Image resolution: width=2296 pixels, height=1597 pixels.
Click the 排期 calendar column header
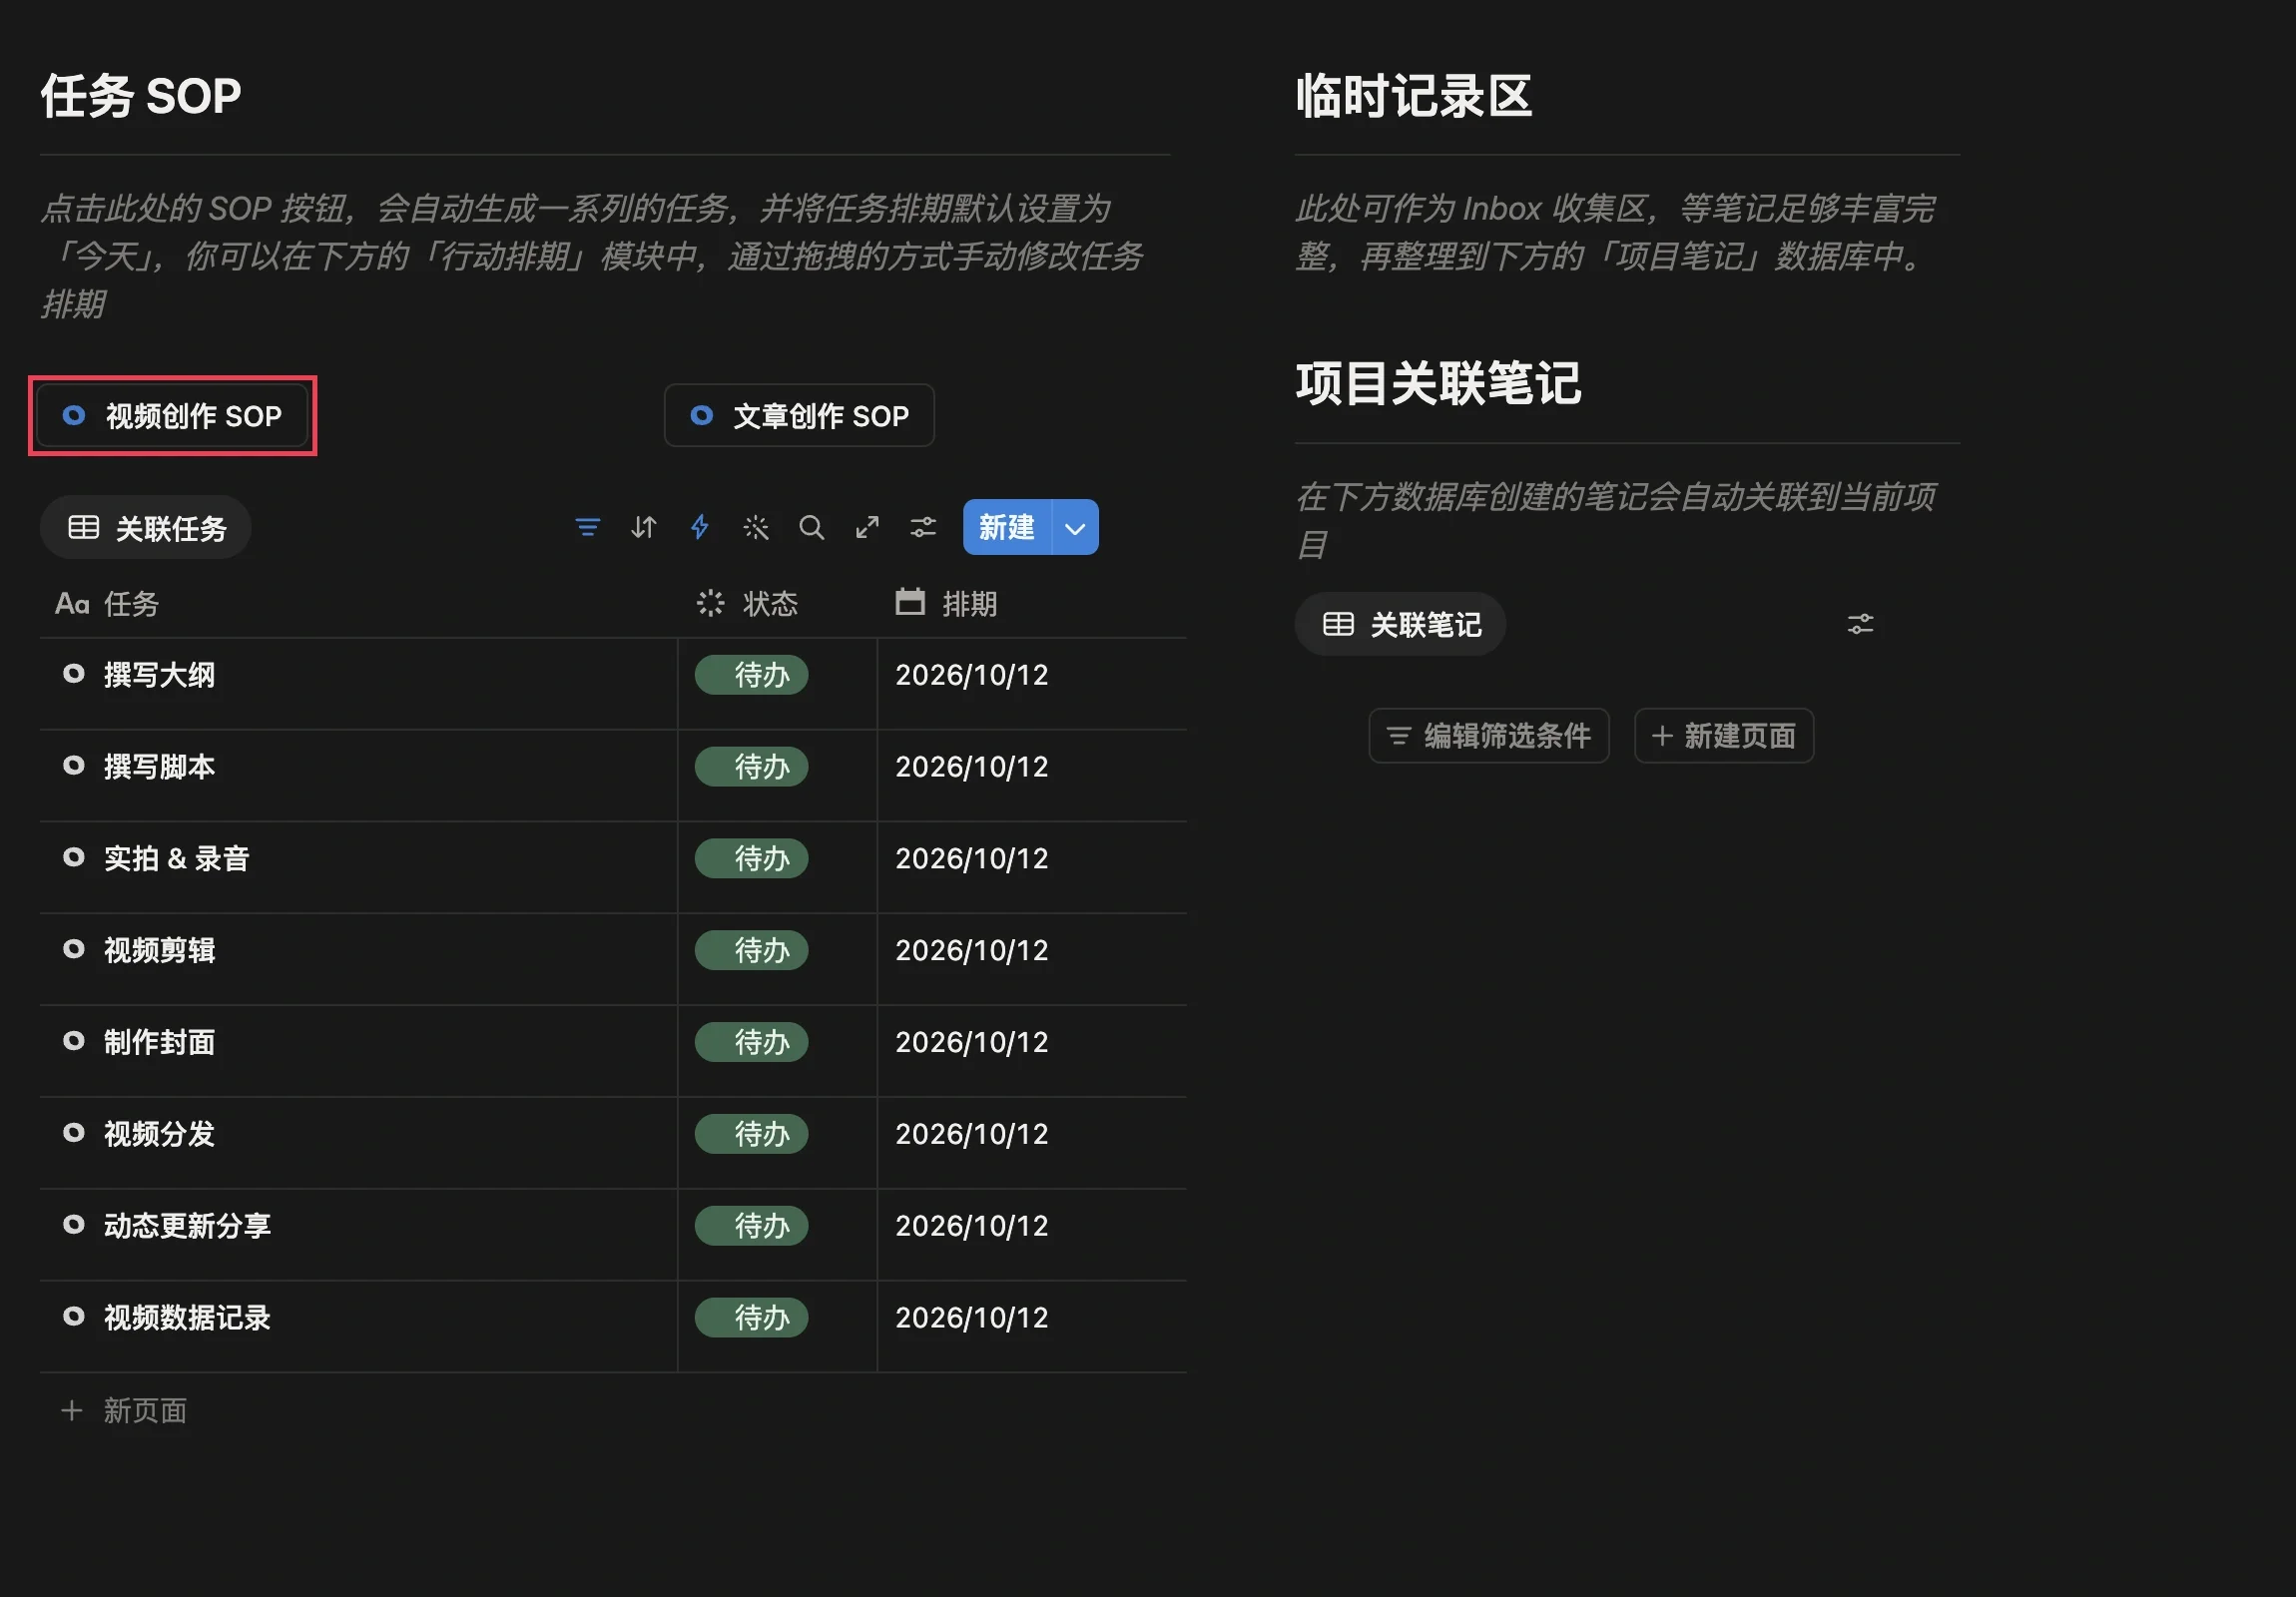946,603
